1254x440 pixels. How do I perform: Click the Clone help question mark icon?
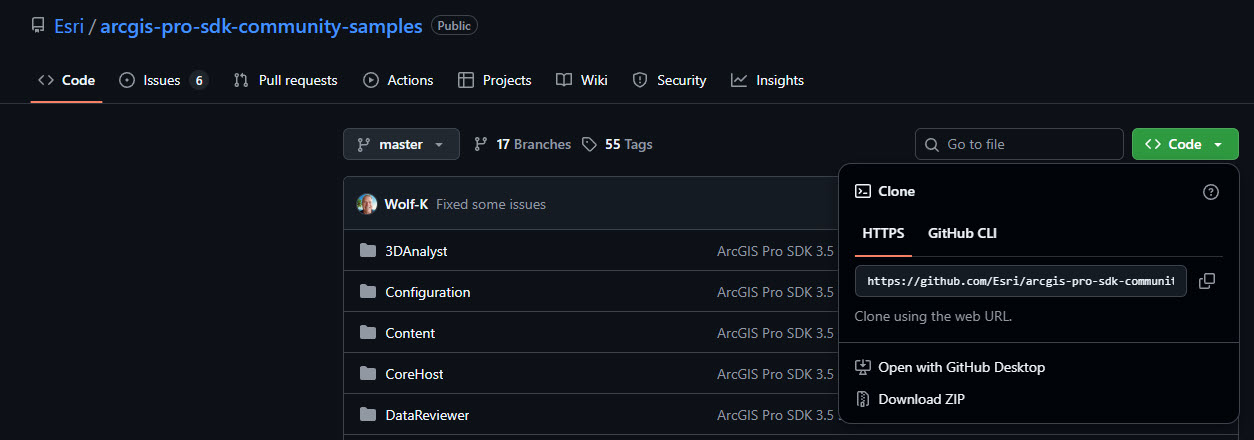click(1211, 192)
